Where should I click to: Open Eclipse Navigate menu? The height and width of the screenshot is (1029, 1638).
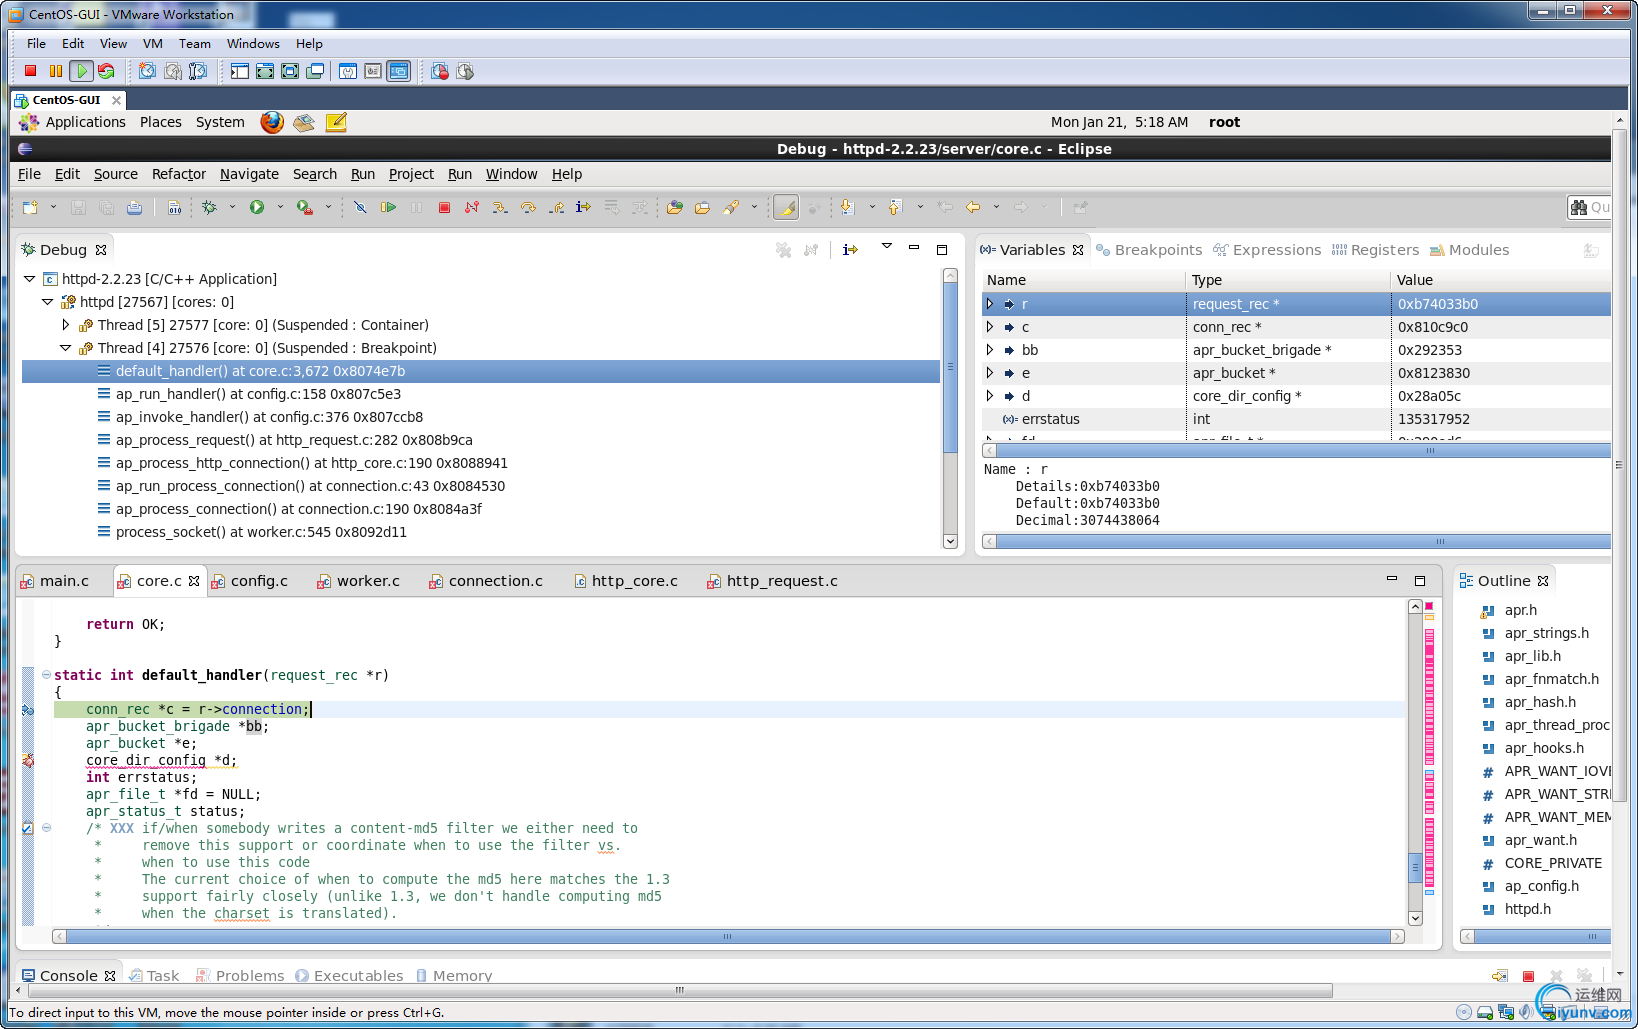coord(249,174)
